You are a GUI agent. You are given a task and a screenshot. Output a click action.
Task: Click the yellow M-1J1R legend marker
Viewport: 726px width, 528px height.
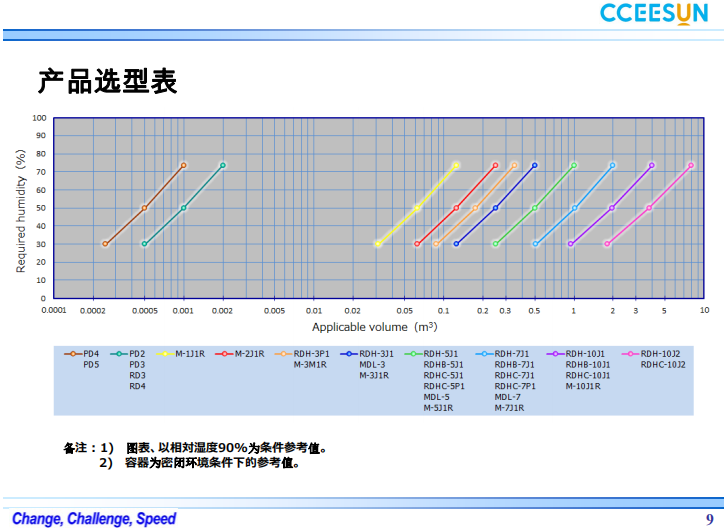coord(165,354)
